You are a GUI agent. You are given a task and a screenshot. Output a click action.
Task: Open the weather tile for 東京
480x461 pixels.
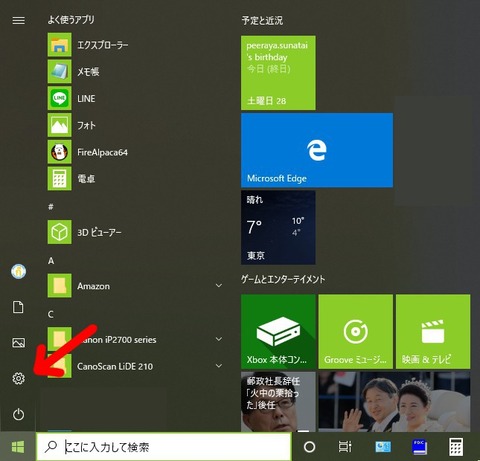(278, 227)
